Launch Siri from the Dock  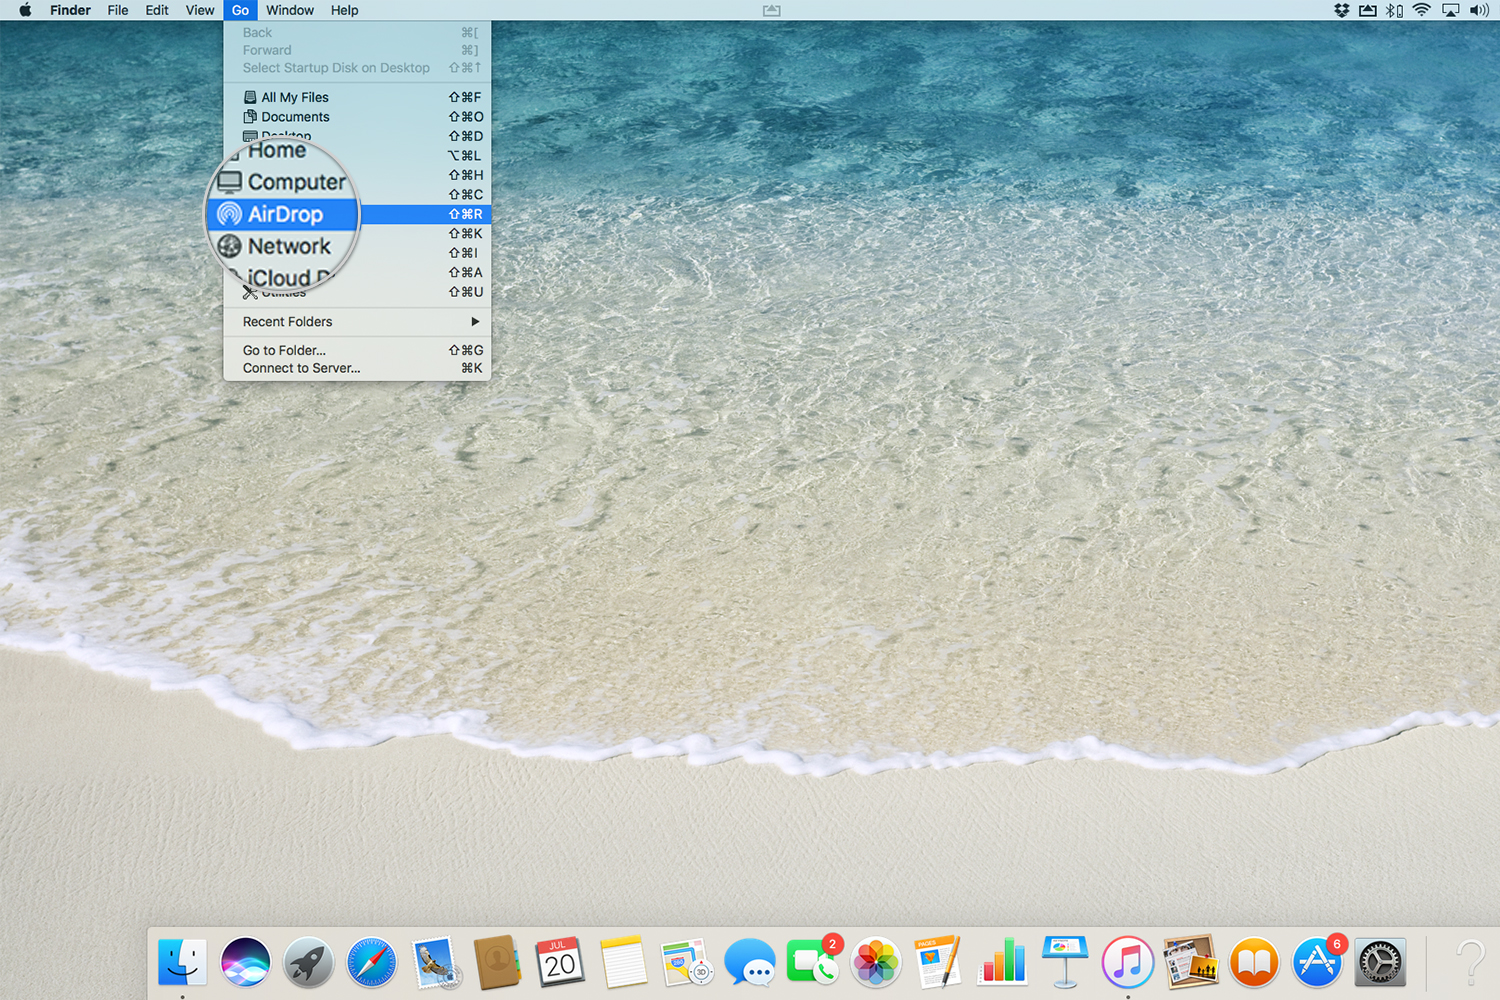(245, 963)
